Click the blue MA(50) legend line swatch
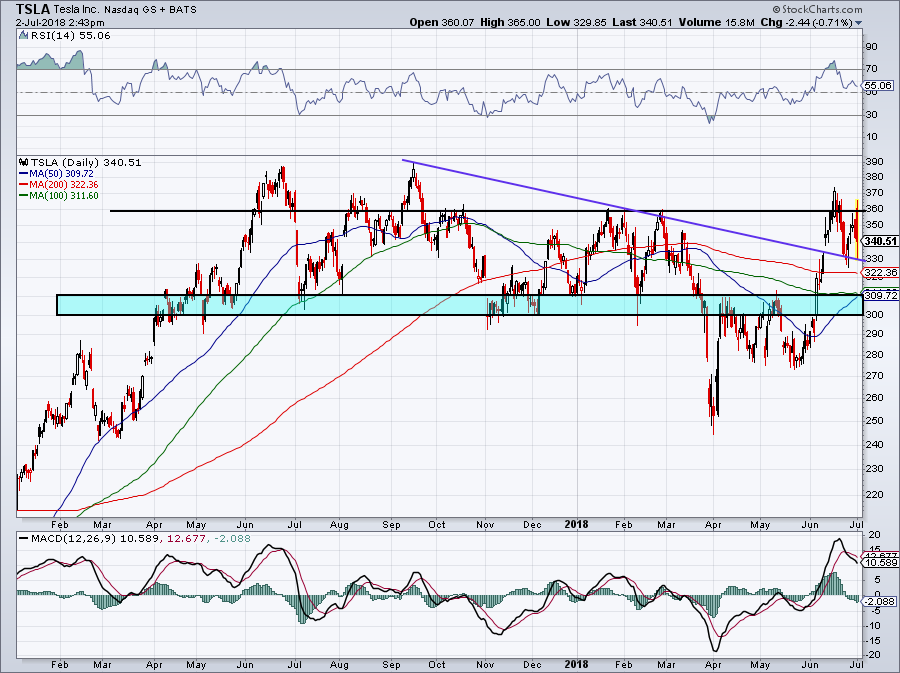This screenshot has width=900, height=673. pyautogui.click(x=24, y=174)
